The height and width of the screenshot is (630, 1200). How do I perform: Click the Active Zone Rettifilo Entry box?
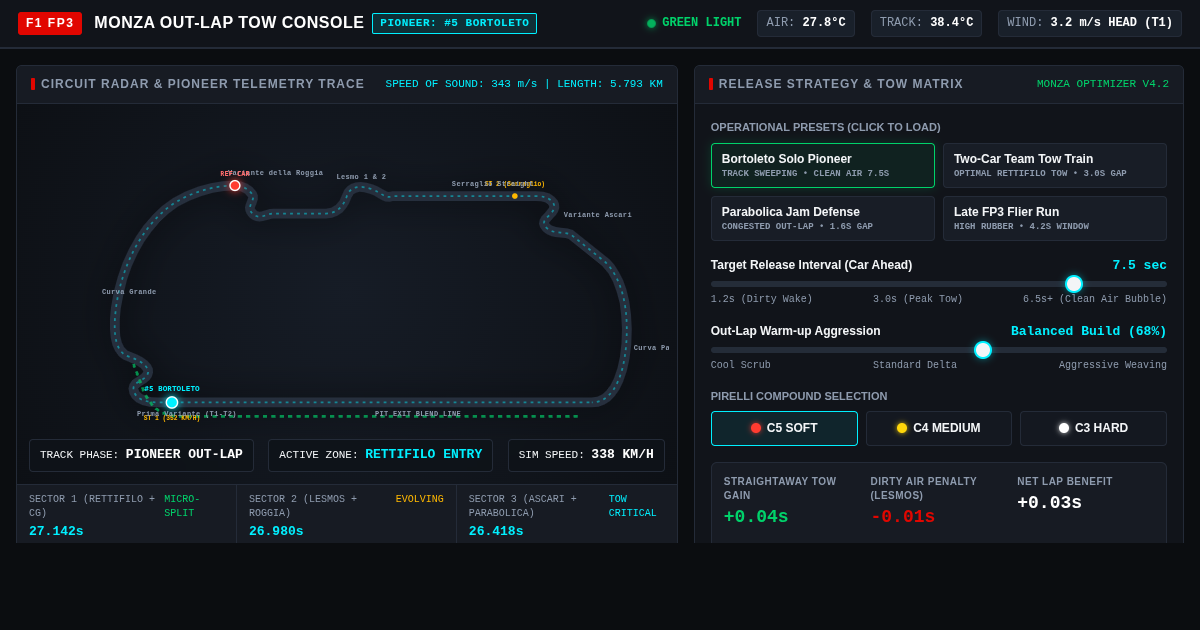coord(380,455)
